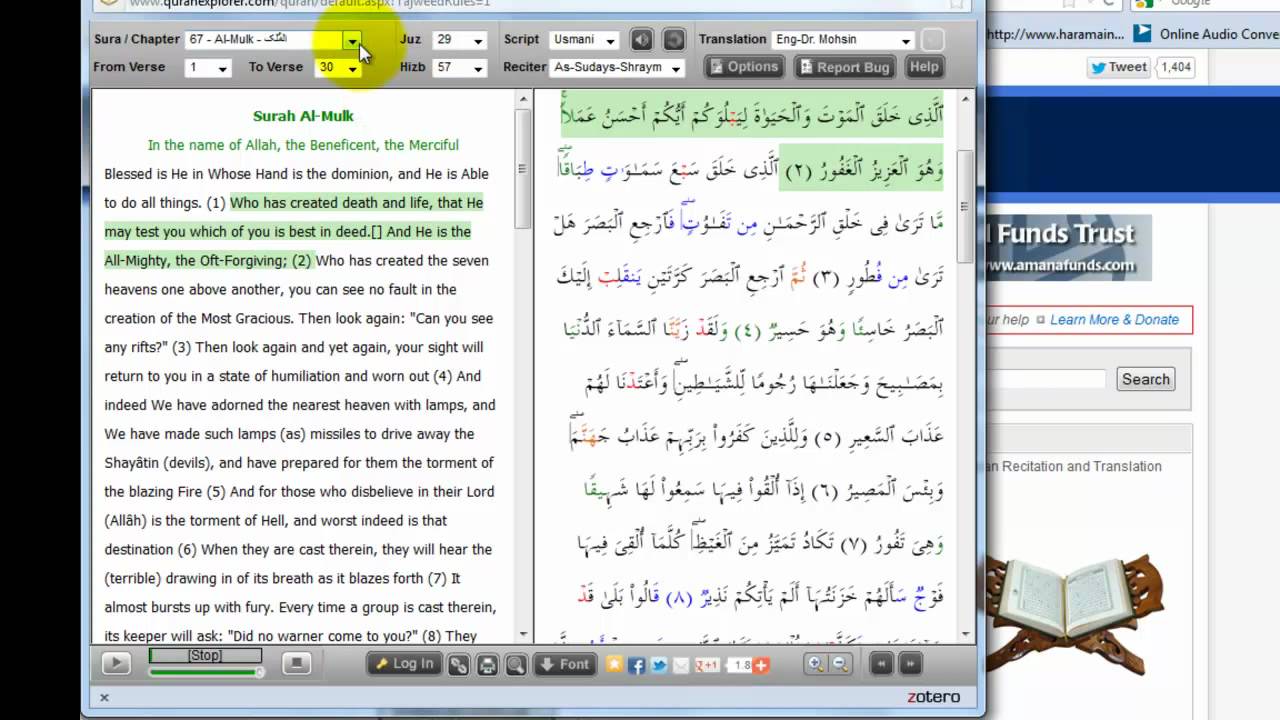This screenshot has height=720, width=1280.
Task: Click the gray icon right of speaker
Action: (674, 40)
